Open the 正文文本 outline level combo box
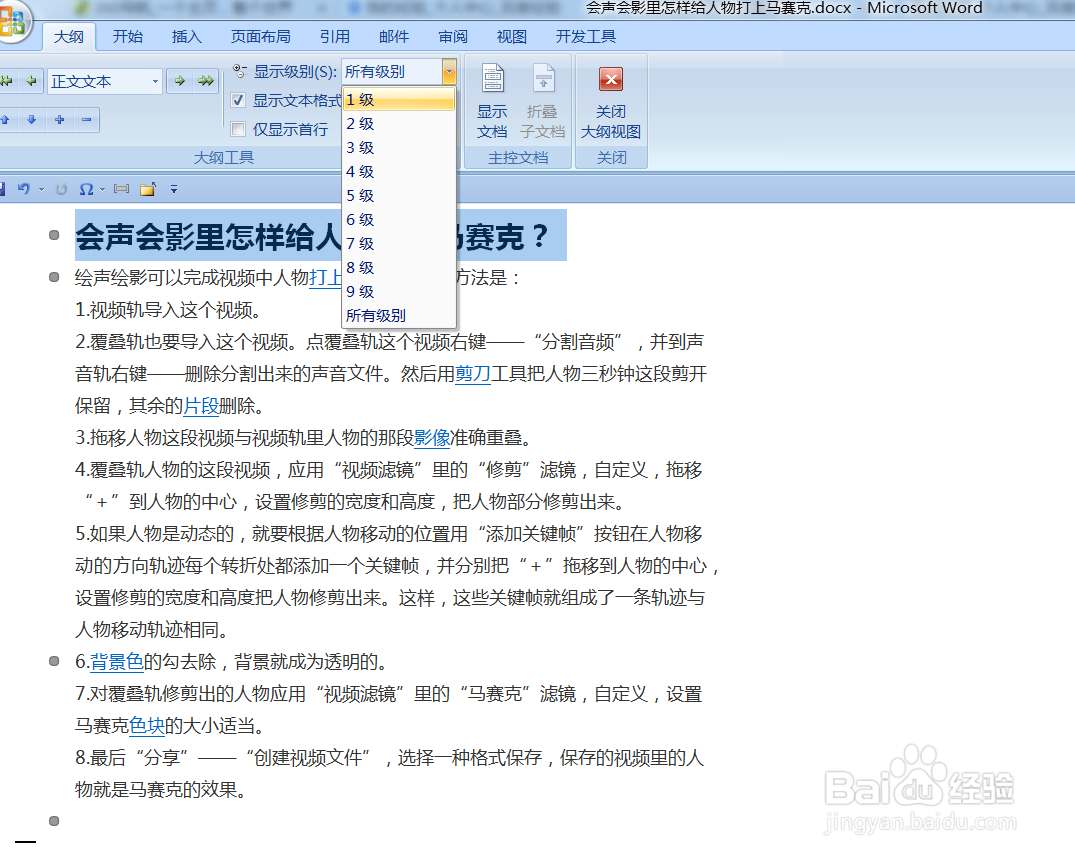Viewport: 1075px width, 859px height. [155, 81]
